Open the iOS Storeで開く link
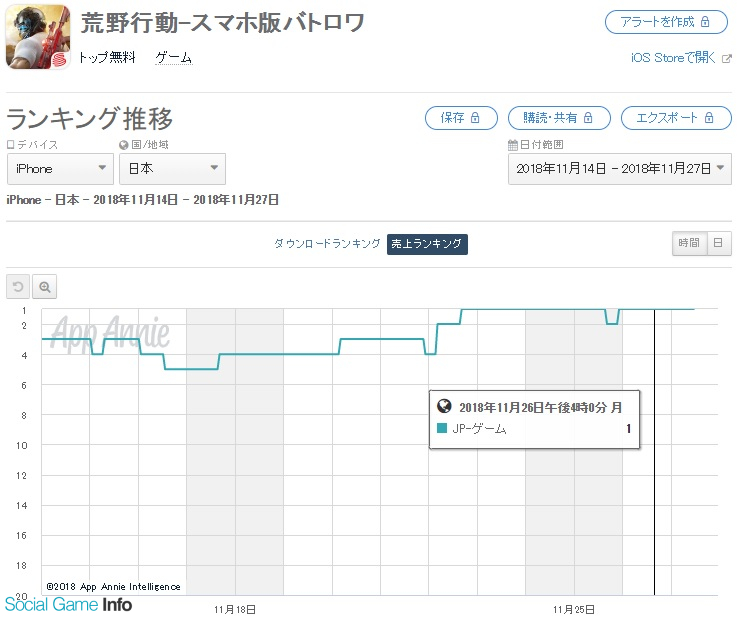 tap(673, 57)
